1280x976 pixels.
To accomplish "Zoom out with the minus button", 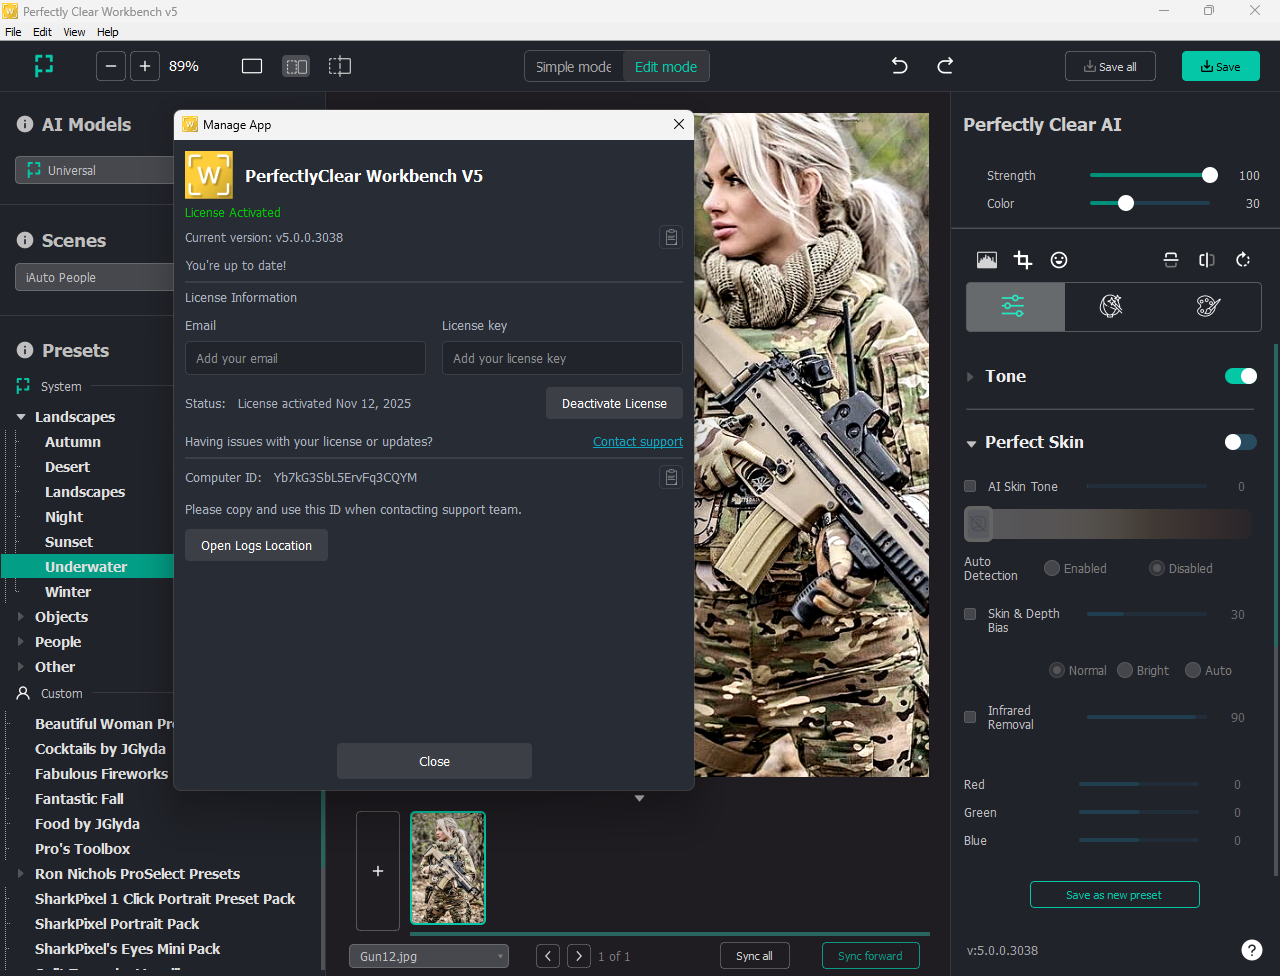I will pyautogui.click(x=111, y=66).
